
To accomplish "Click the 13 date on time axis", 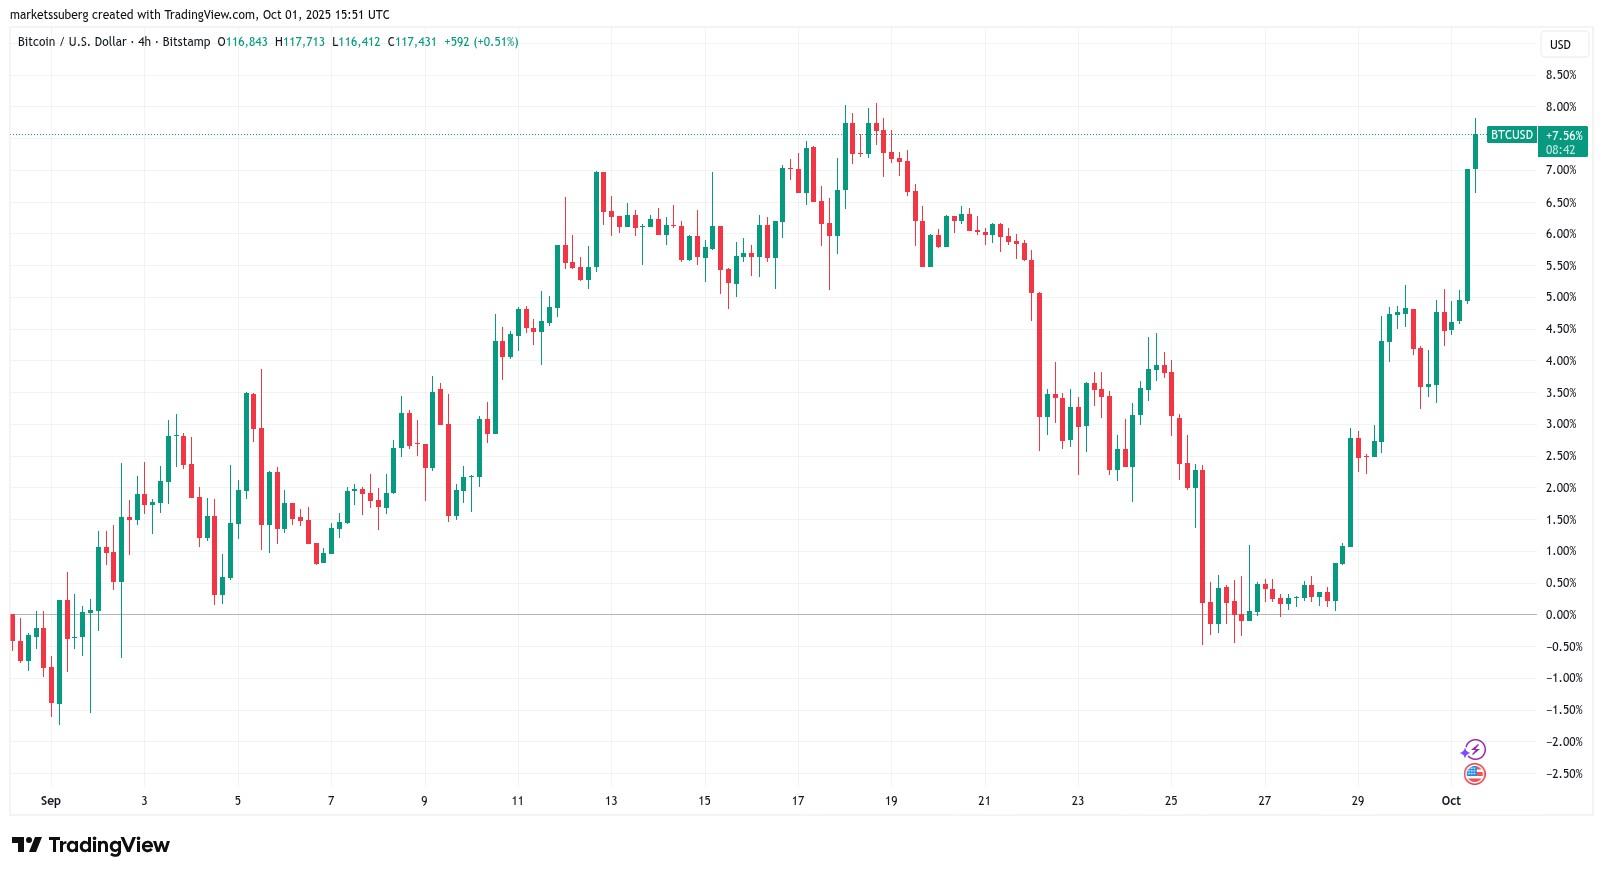I will click(x=611, y=800).
